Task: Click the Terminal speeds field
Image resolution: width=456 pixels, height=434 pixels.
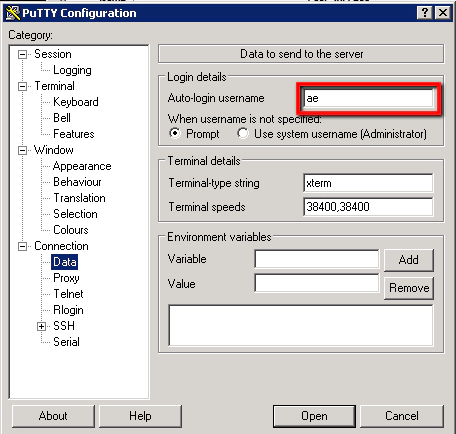Action: point(368,207)
